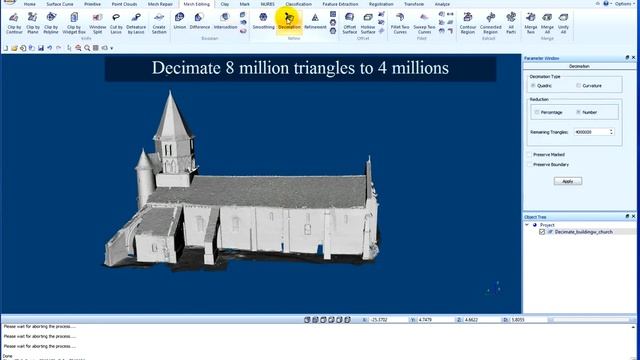The width and height of the screenshot is (640, 360).
Task: Open the Create Section tool
Action: coord(159,23)
